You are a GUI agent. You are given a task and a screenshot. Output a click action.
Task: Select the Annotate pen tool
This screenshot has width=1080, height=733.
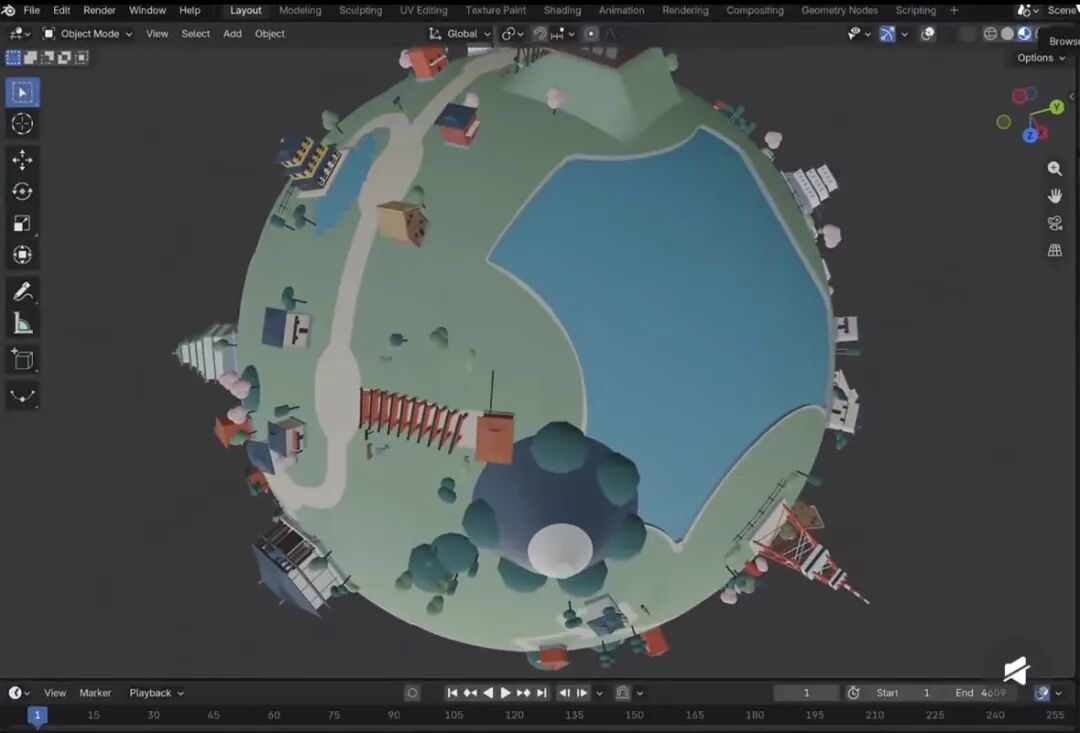tap(22, 291)
